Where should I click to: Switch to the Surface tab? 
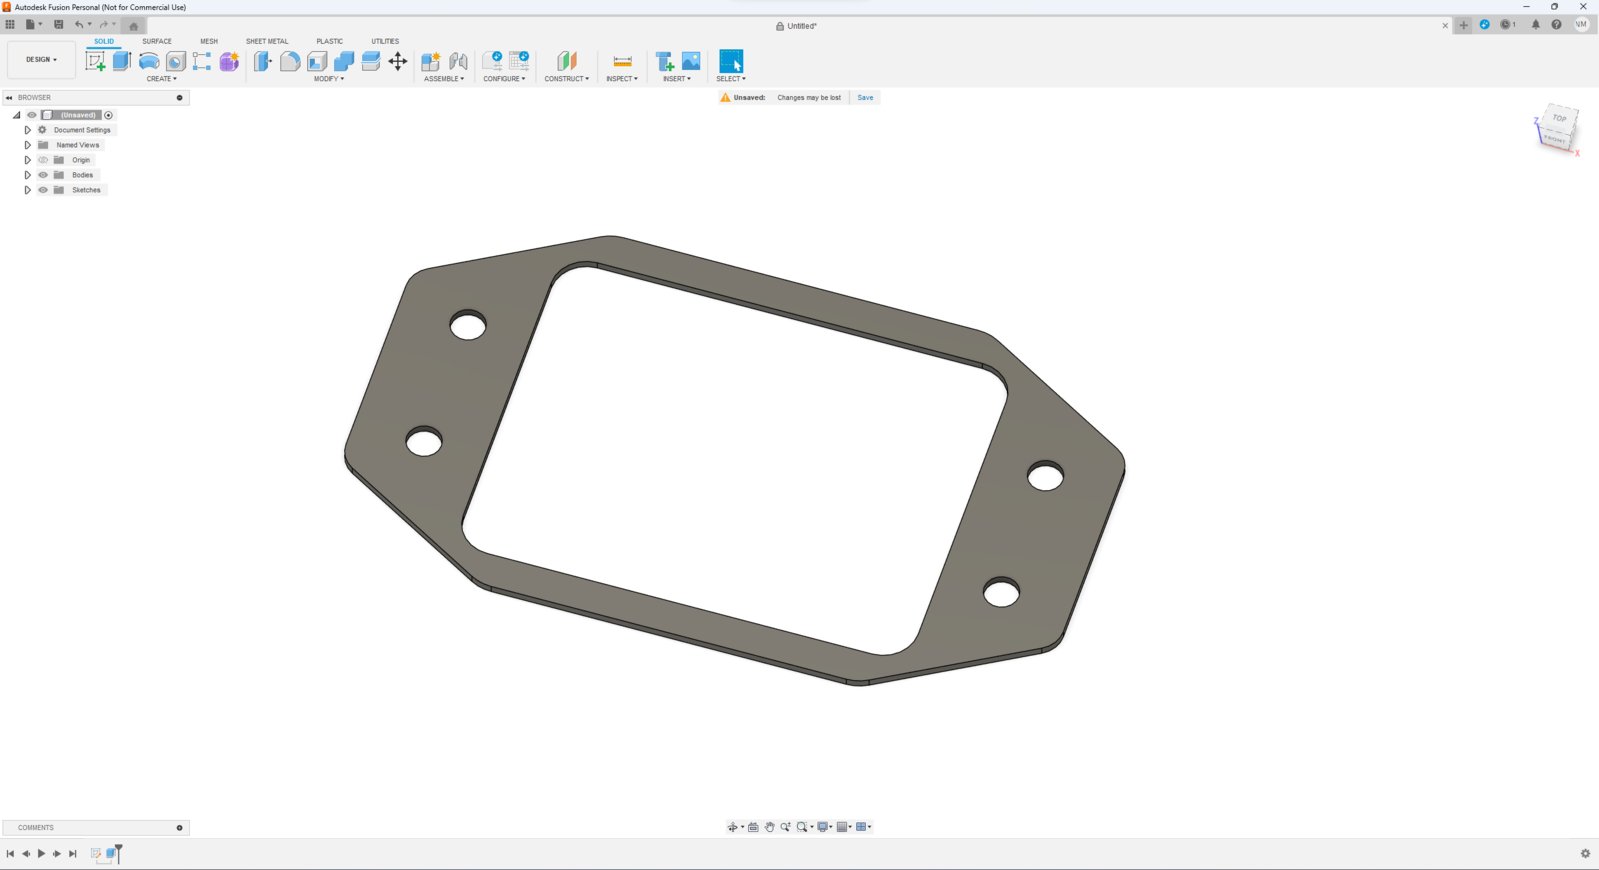click(x=157, y=41)
